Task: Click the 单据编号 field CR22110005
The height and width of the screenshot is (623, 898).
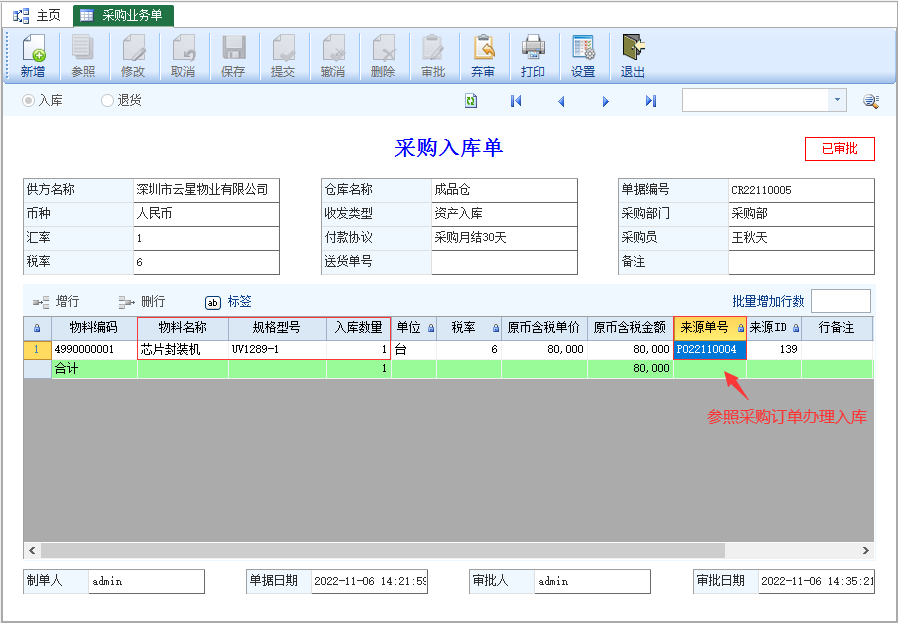Action: 801,190
